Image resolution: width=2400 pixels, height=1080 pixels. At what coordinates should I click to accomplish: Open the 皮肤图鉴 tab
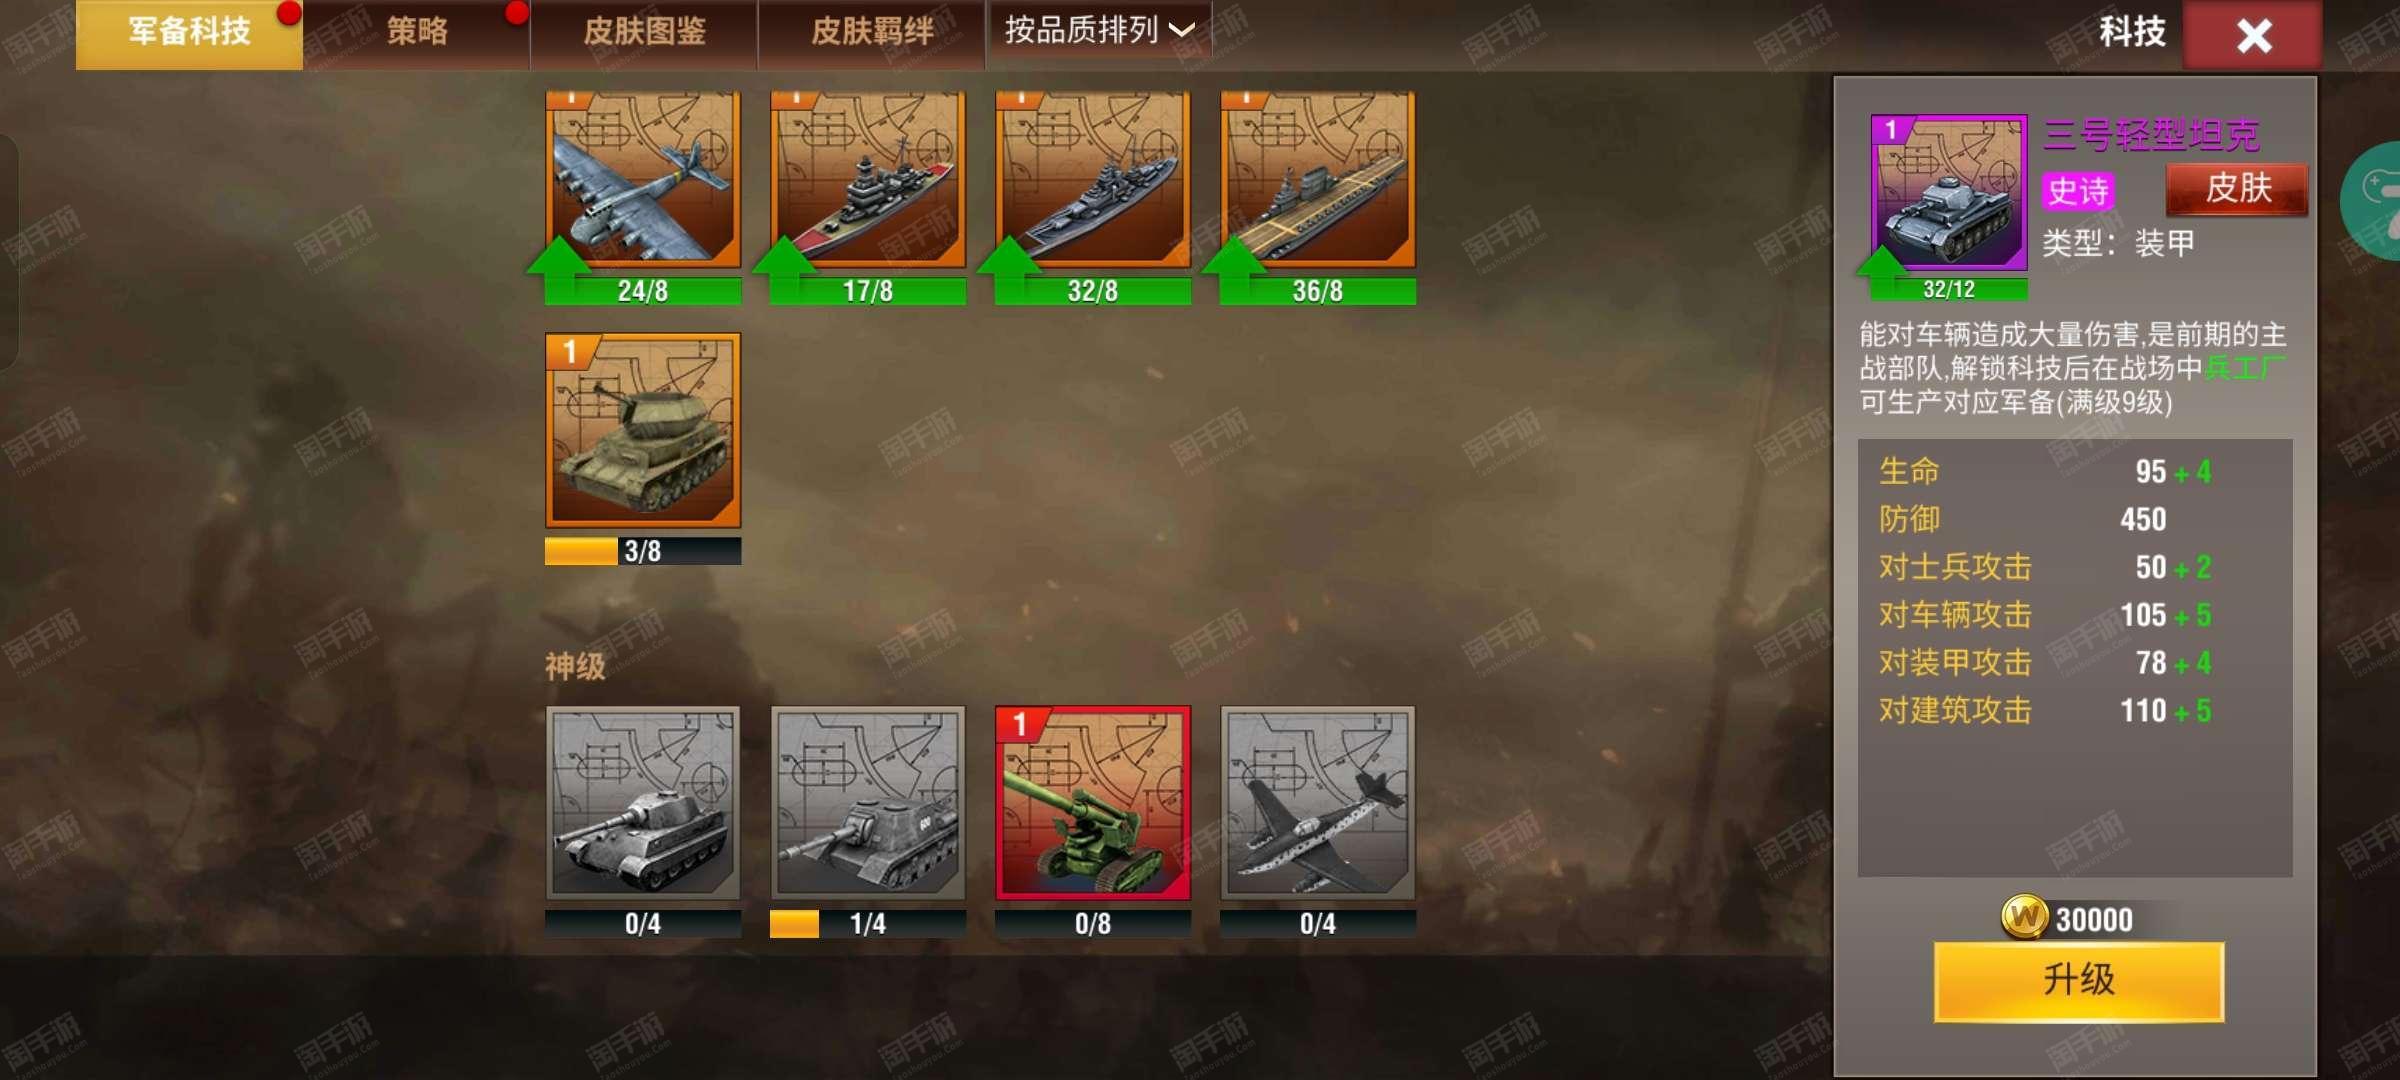click(x=644, y=32)
